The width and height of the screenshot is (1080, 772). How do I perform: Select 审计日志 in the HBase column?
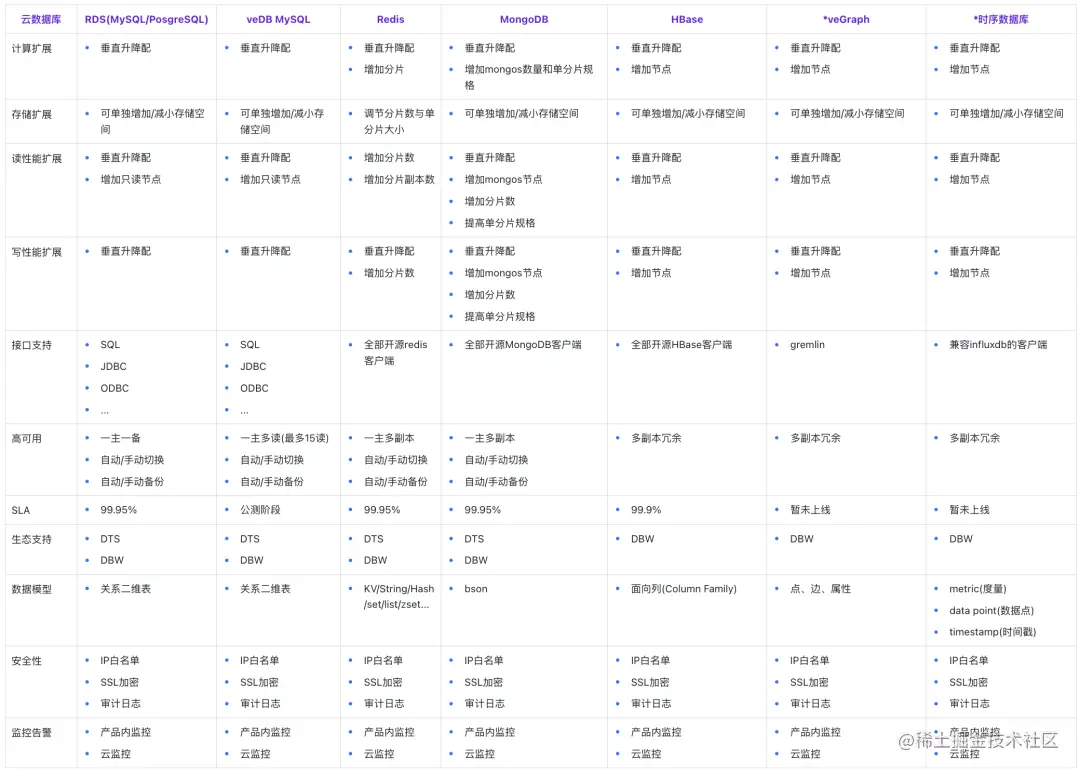[x=651, y=704]
